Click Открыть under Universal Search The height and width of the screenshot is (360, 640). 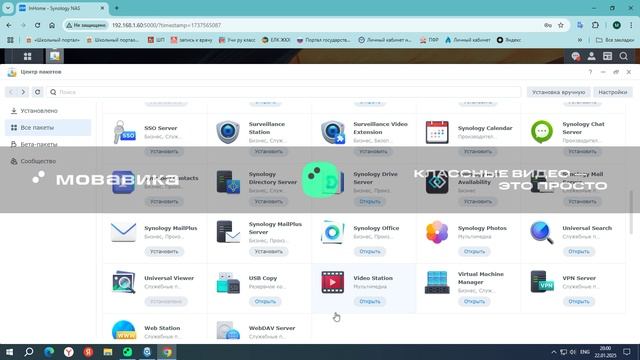click(x=579, y=251)
